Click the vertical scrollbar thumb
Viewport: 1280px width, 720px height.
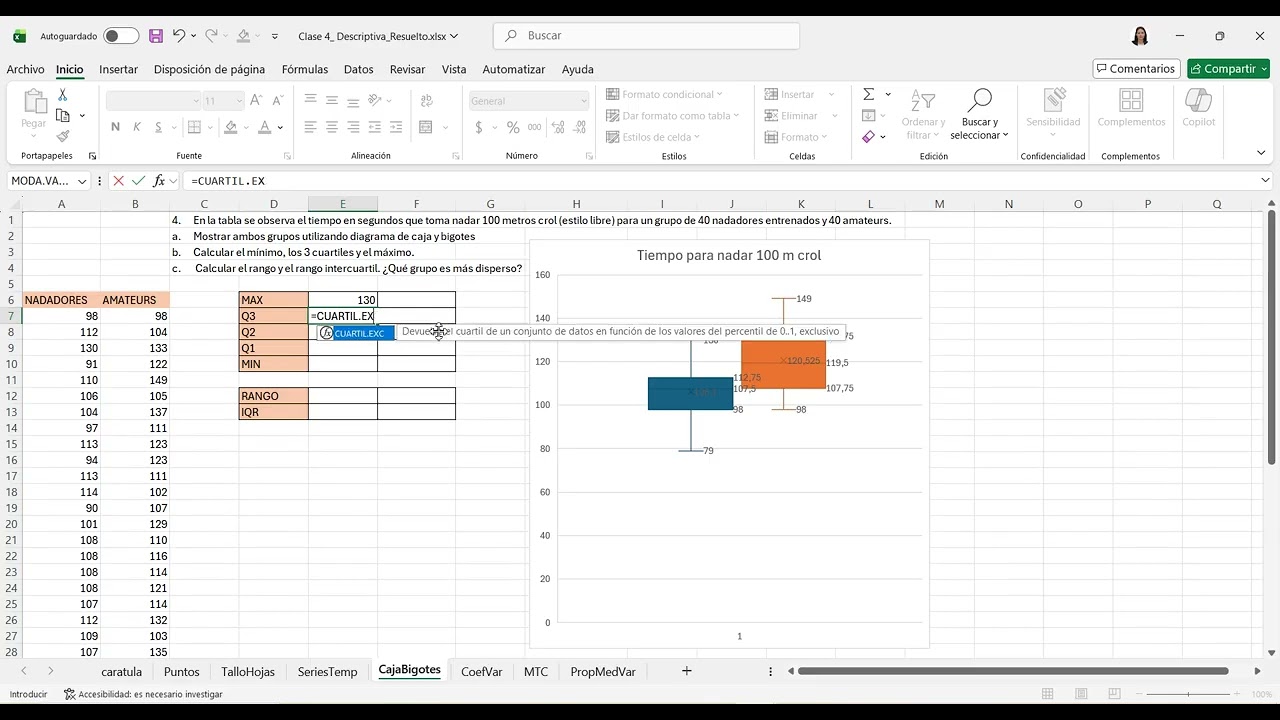pyautogui.click(x=1271, y=337)
